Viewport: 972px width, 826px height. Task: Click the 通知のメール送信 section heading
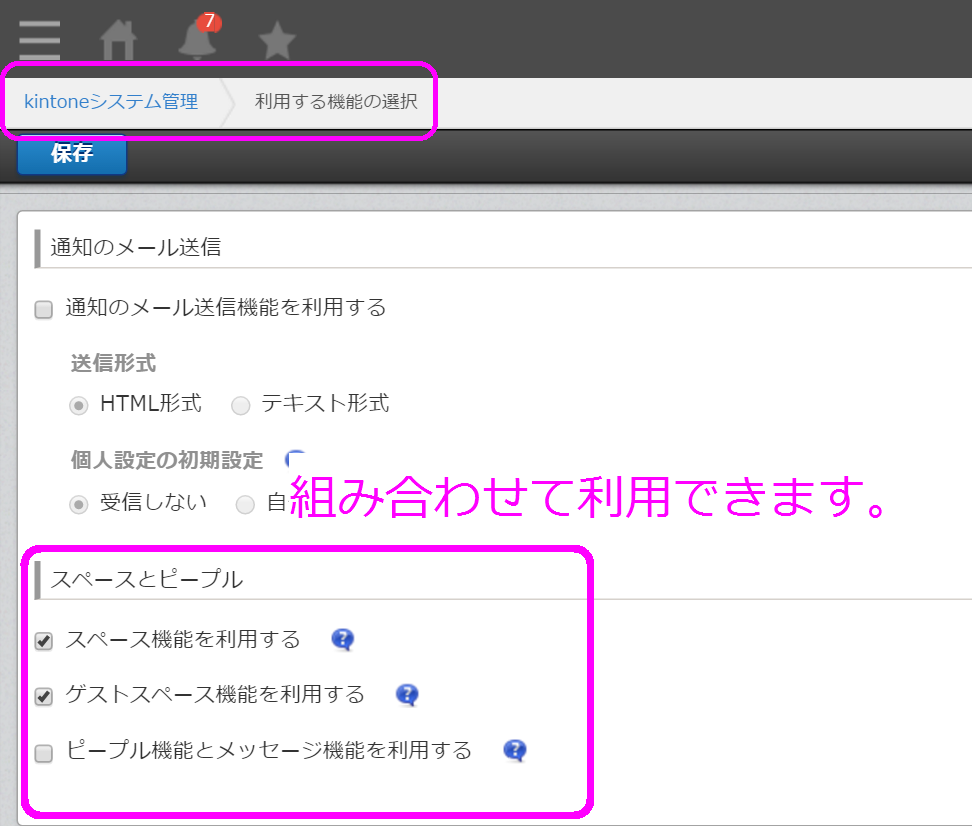coord(136,247)
